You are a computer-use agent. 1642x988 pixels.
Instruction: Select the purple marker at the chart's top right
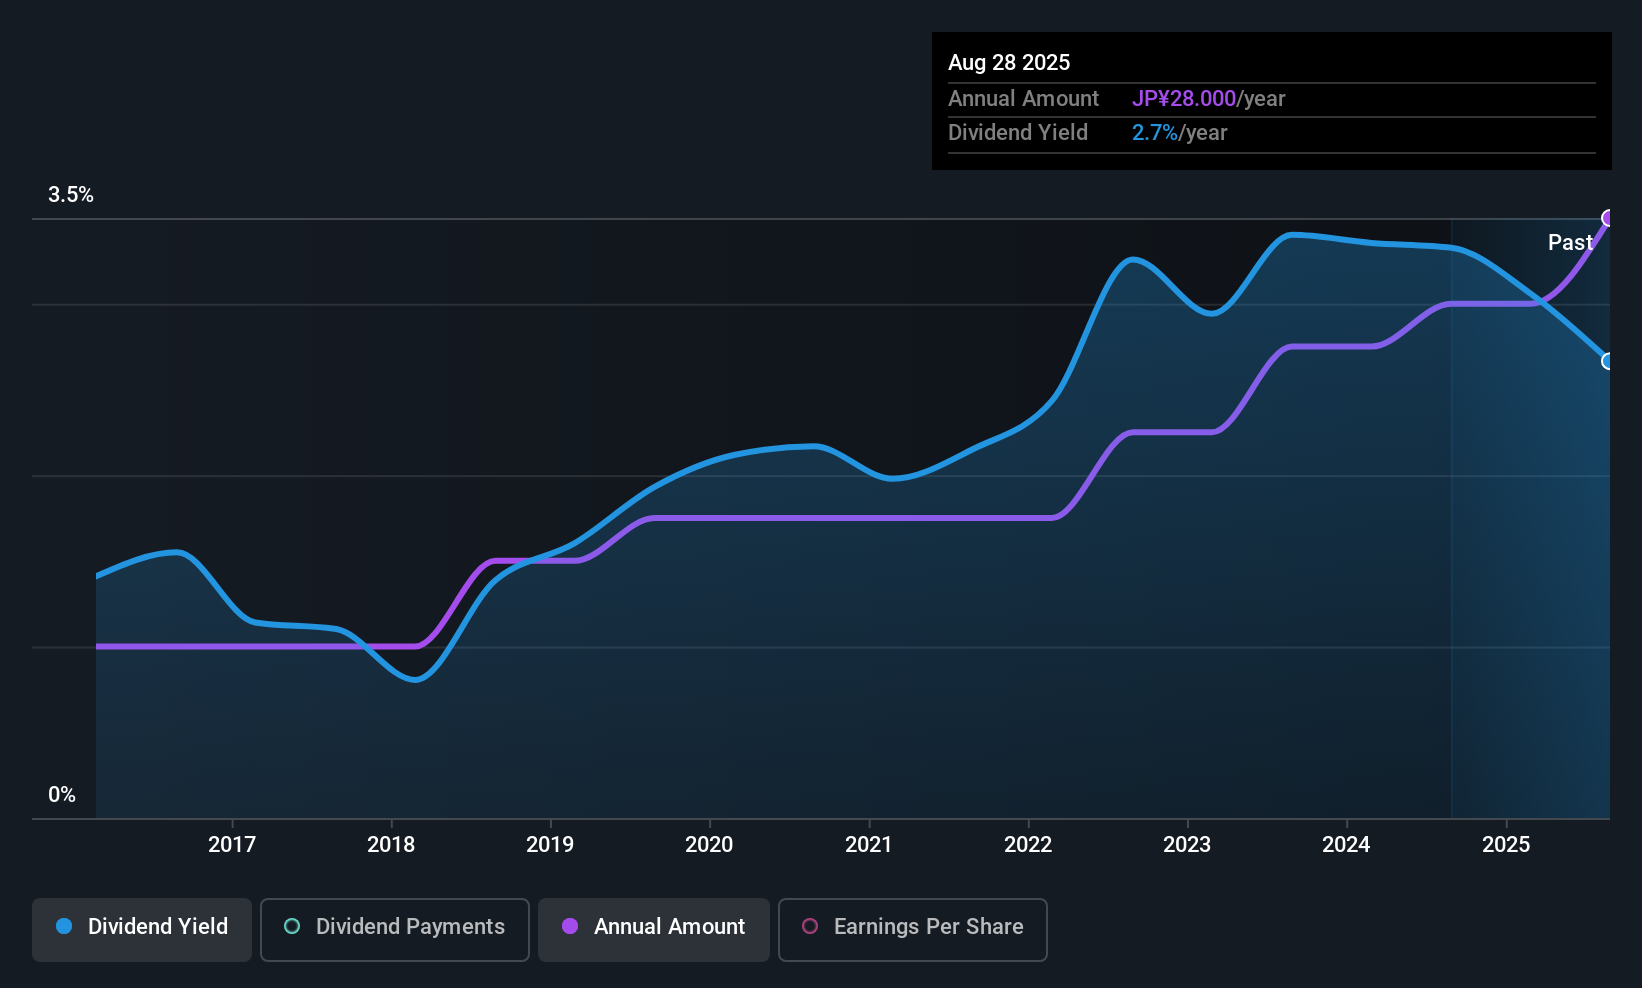[1608, 216]
